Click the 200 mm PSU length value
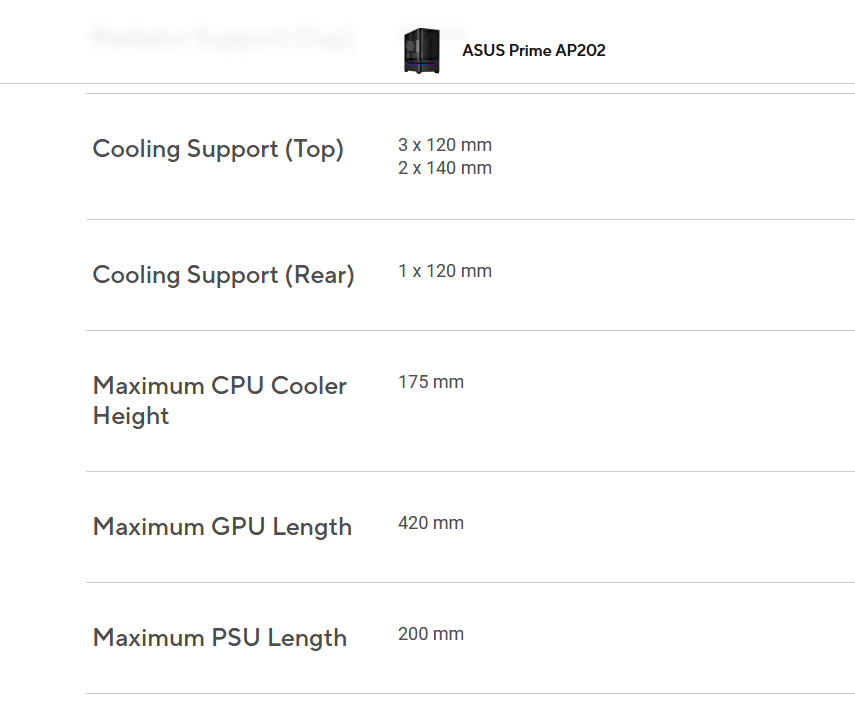Screen dimensions: 855x721 pos(431,634)
